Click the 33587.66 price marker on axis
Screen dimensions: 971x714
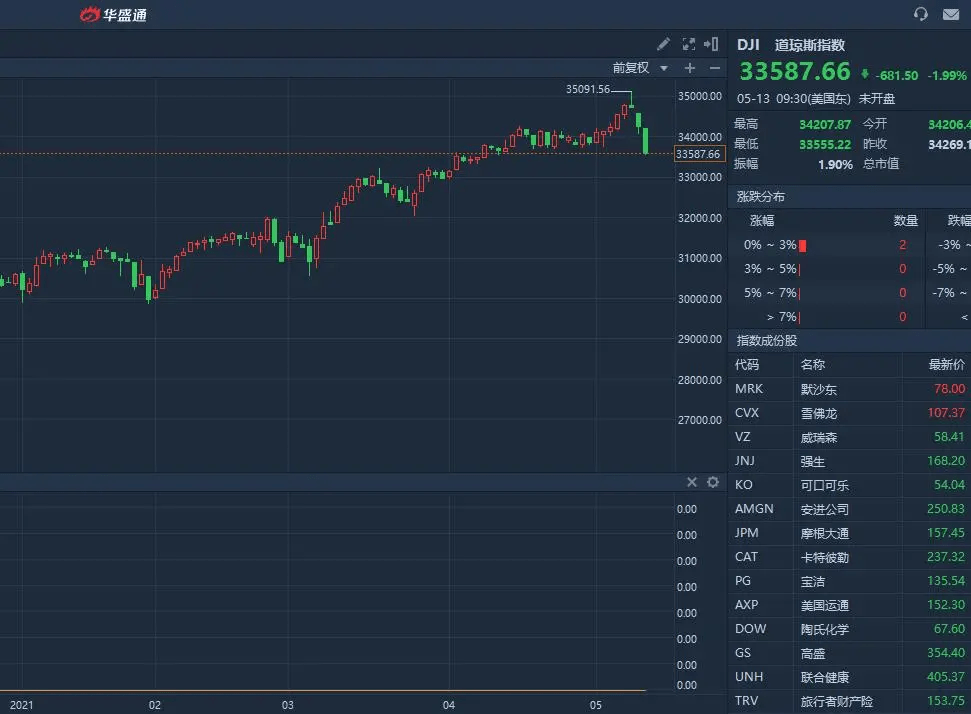[x=699, y=154]
